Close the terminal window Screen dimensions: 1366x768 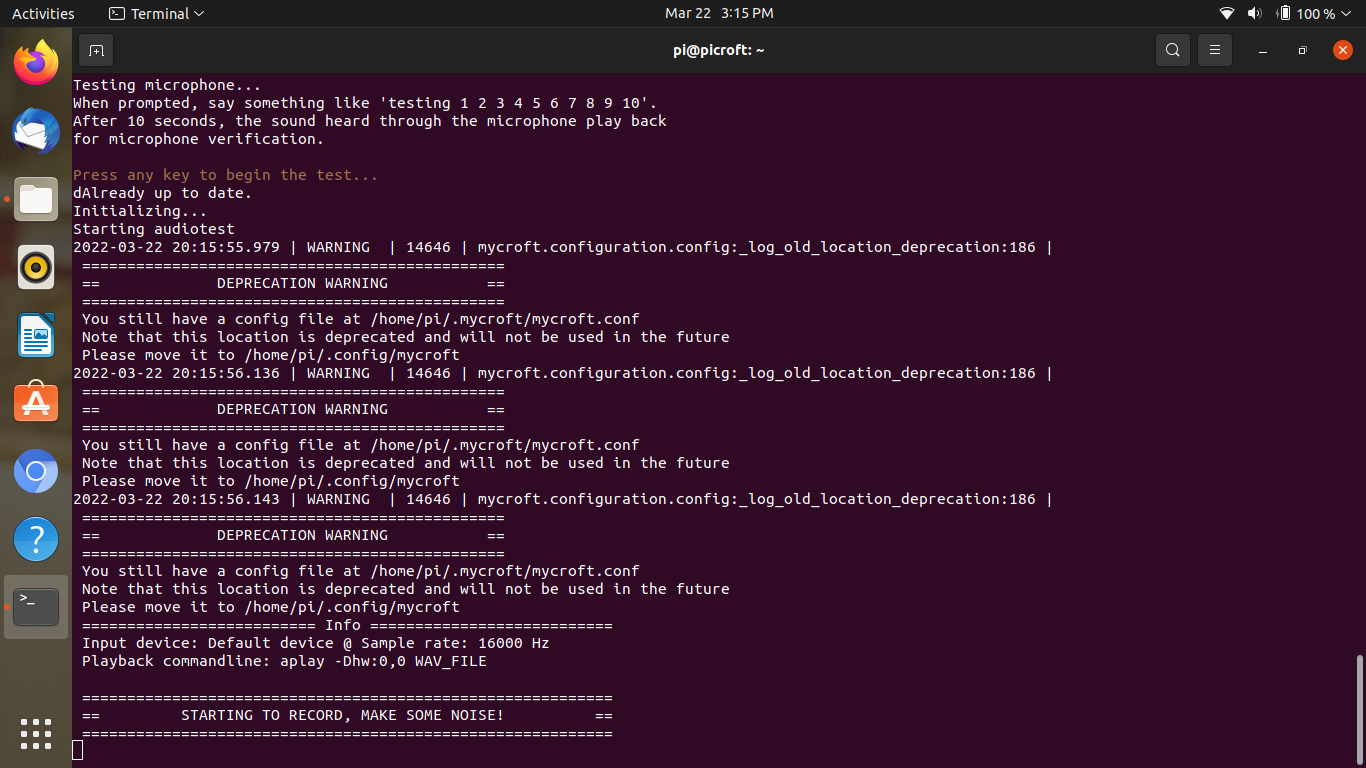(x=1343, y=50)
